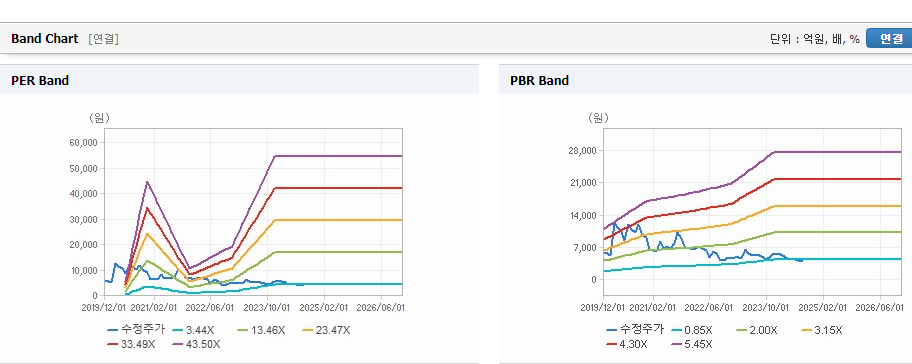Click the 21,000 label on PBR y-axis
The height and width of the screenshot is (364, 912).
pos(582,183)
